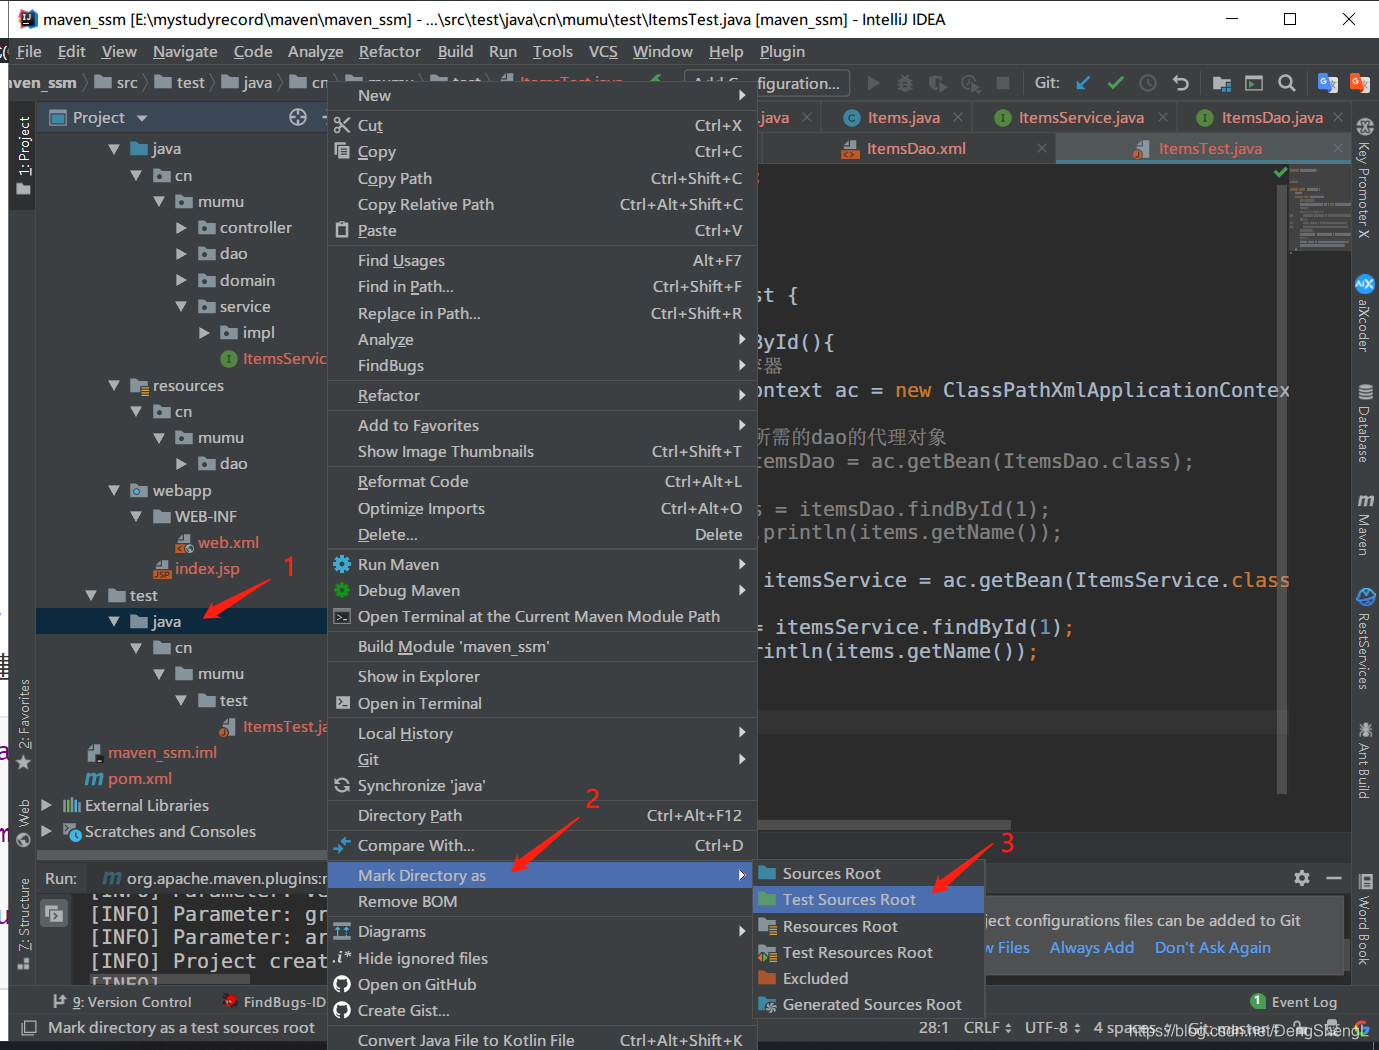Open the Ant Build sidebar tool window
Image resolution: width=1379 pixels, height=1050 pixels.
pos(1365,760)
